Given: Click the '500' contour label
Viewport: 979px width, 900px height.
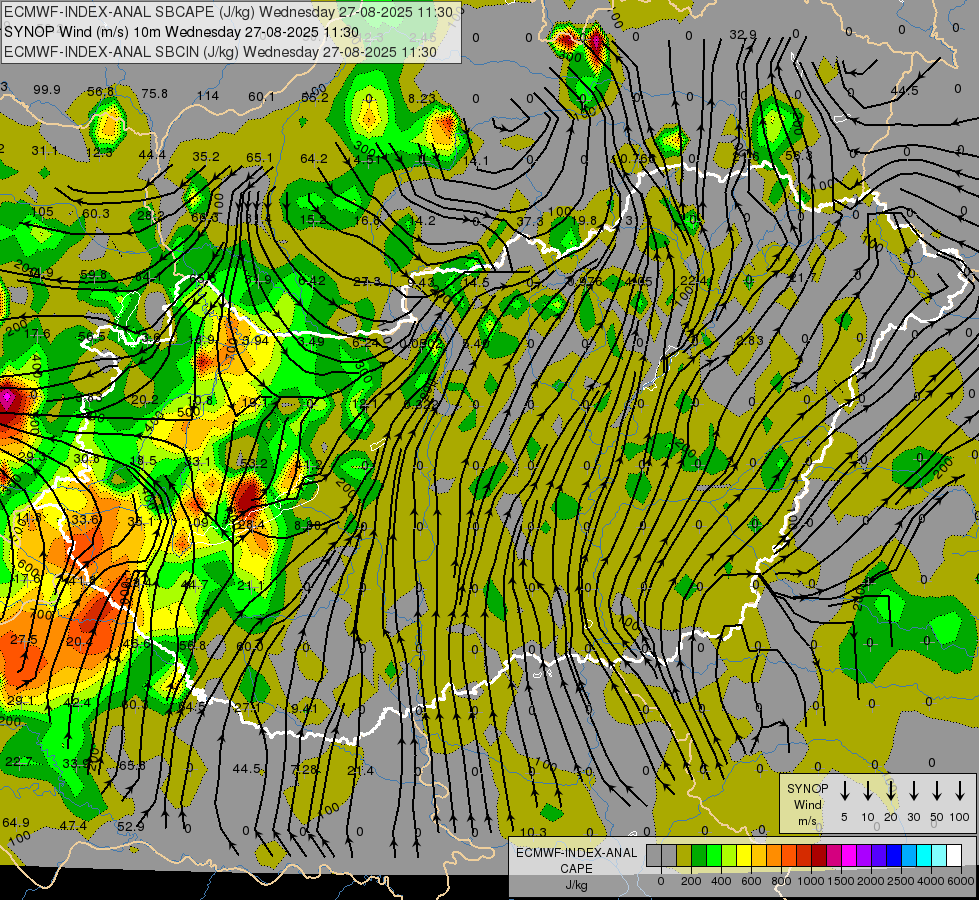Looking at the screenshot, I should 188,412.
